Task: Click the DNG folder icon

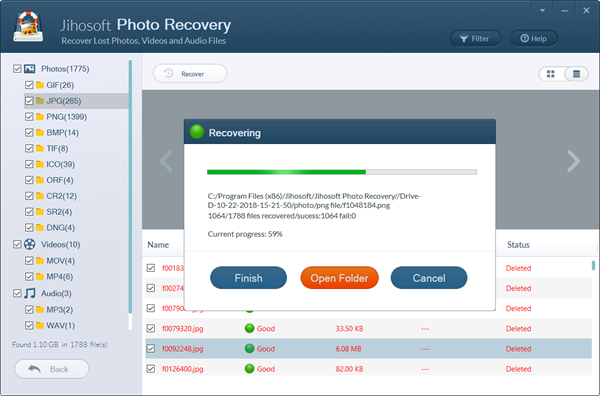Action: pos(40,228)
